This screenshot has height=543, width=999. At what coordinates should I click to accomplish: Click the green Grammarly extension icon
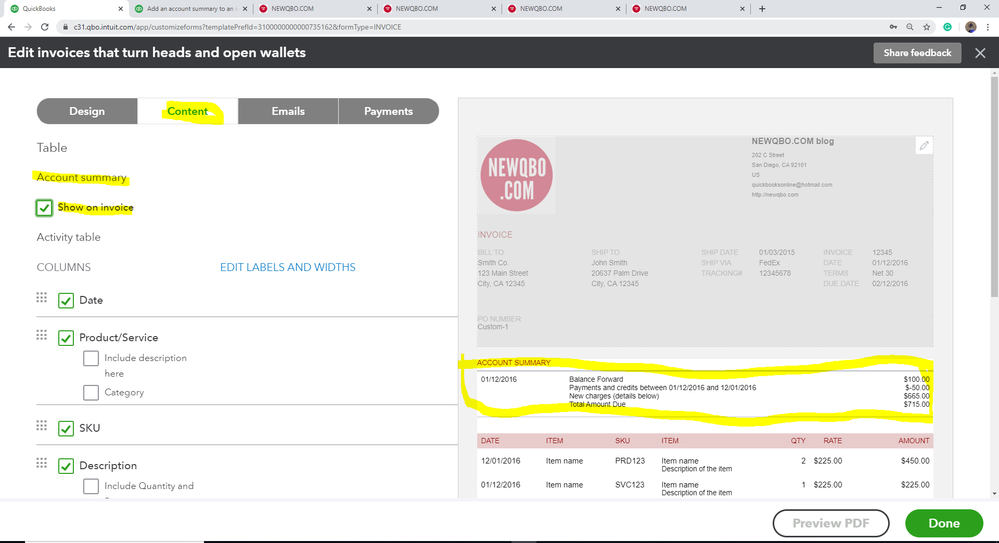click(x=947, y=27)
